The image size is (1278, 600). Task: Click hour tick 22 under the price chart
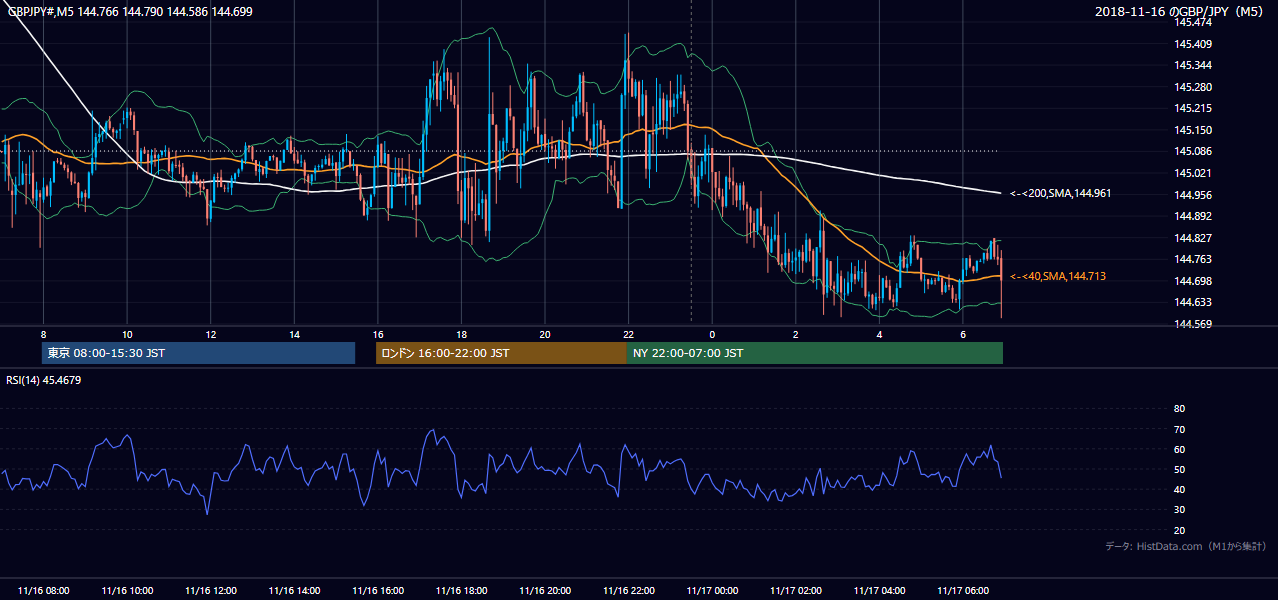point(628,334)
